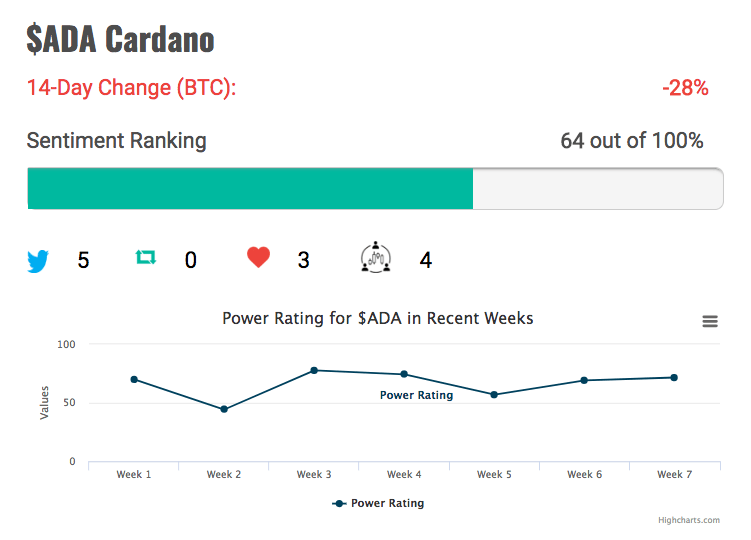Click the chart title text
Screen dimensions: 751x540
(377, 319)
